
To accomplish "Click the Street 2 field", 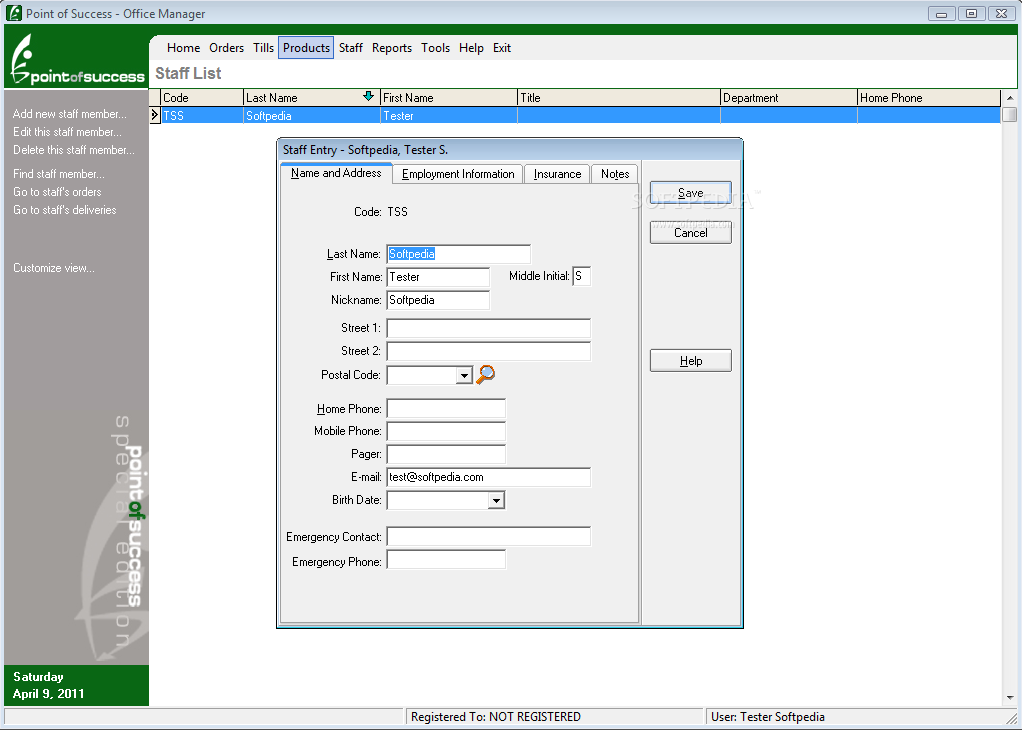I will [x=489, y=351].
